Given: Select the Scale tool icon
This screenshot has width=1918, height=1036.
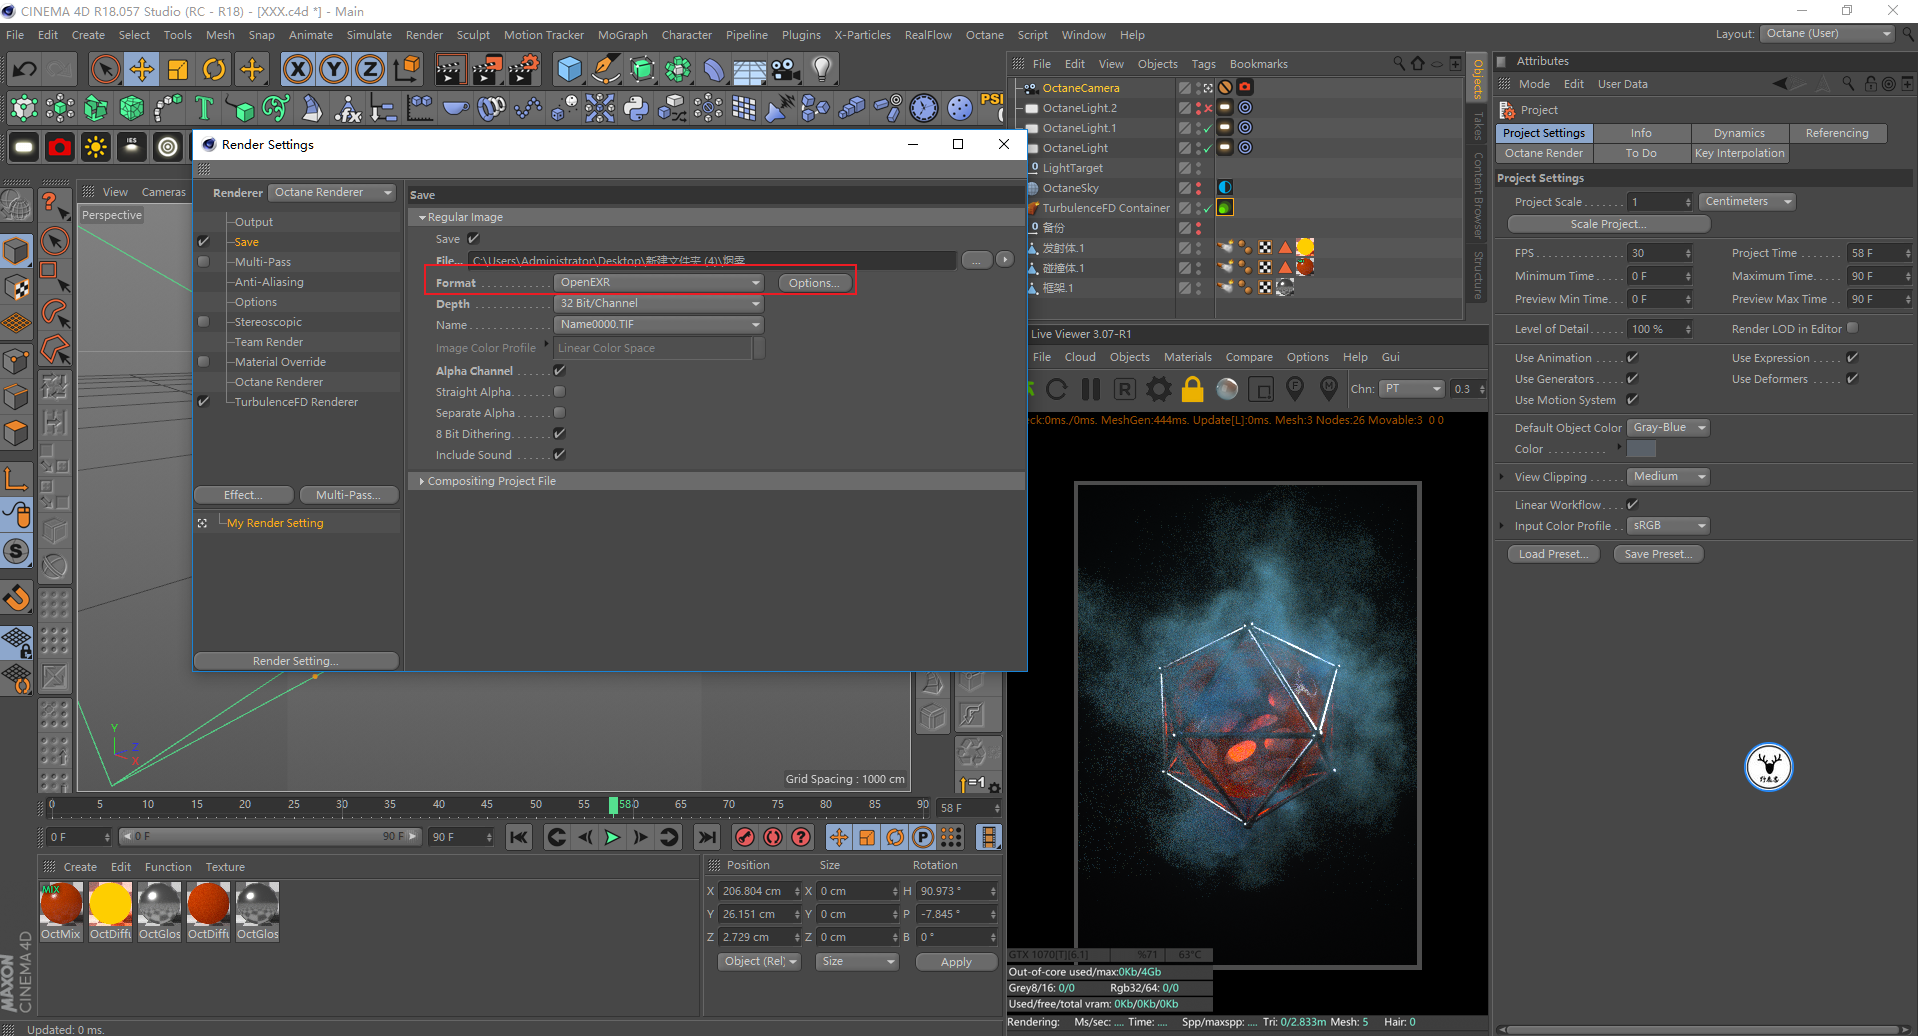Looking at the screenshot, I should point(178,69).
